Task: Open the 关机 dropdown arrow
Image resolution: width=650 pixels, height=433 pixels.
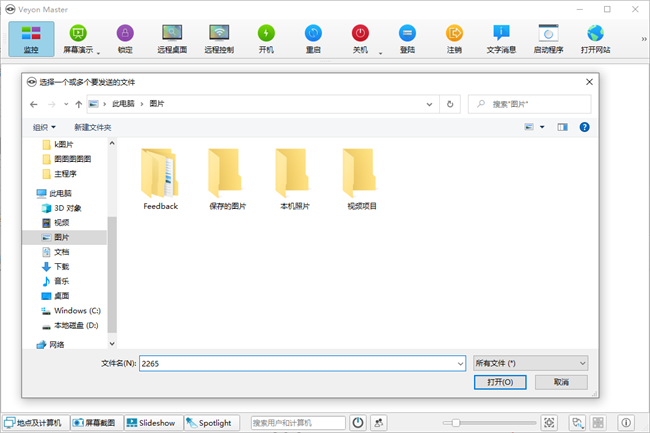Action: click(381, 53)
